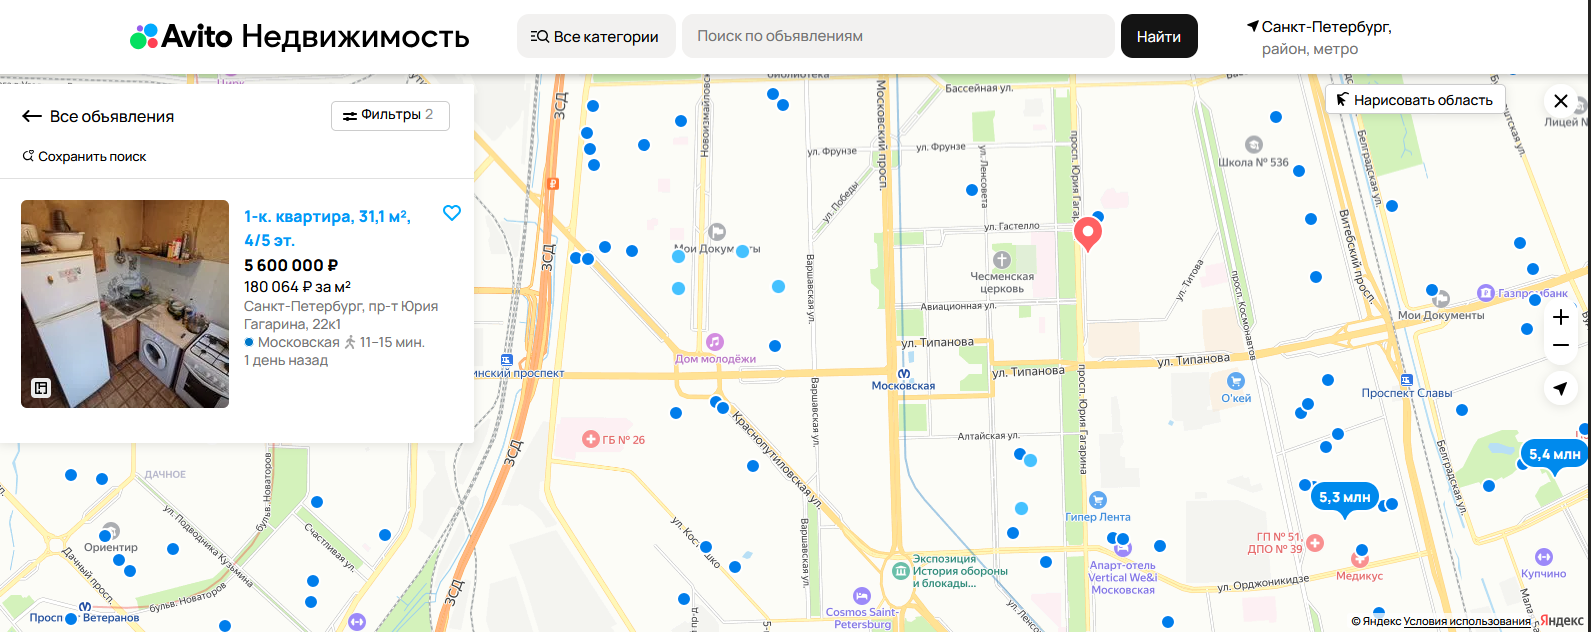Click the Чесменская церковь map icon
1591x632 pixels.
coord(1002,260)
